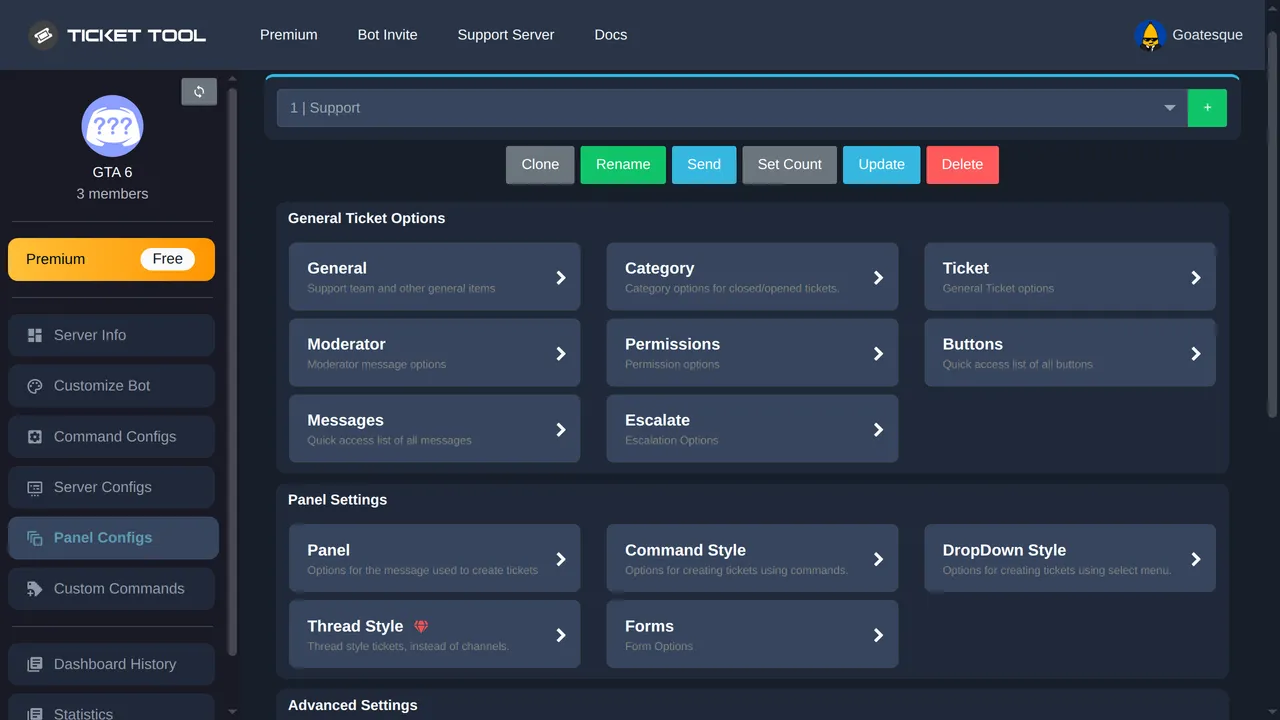Click the Ticket Tool logo icon
The image size is (1280, 720).
coord(43,35)
